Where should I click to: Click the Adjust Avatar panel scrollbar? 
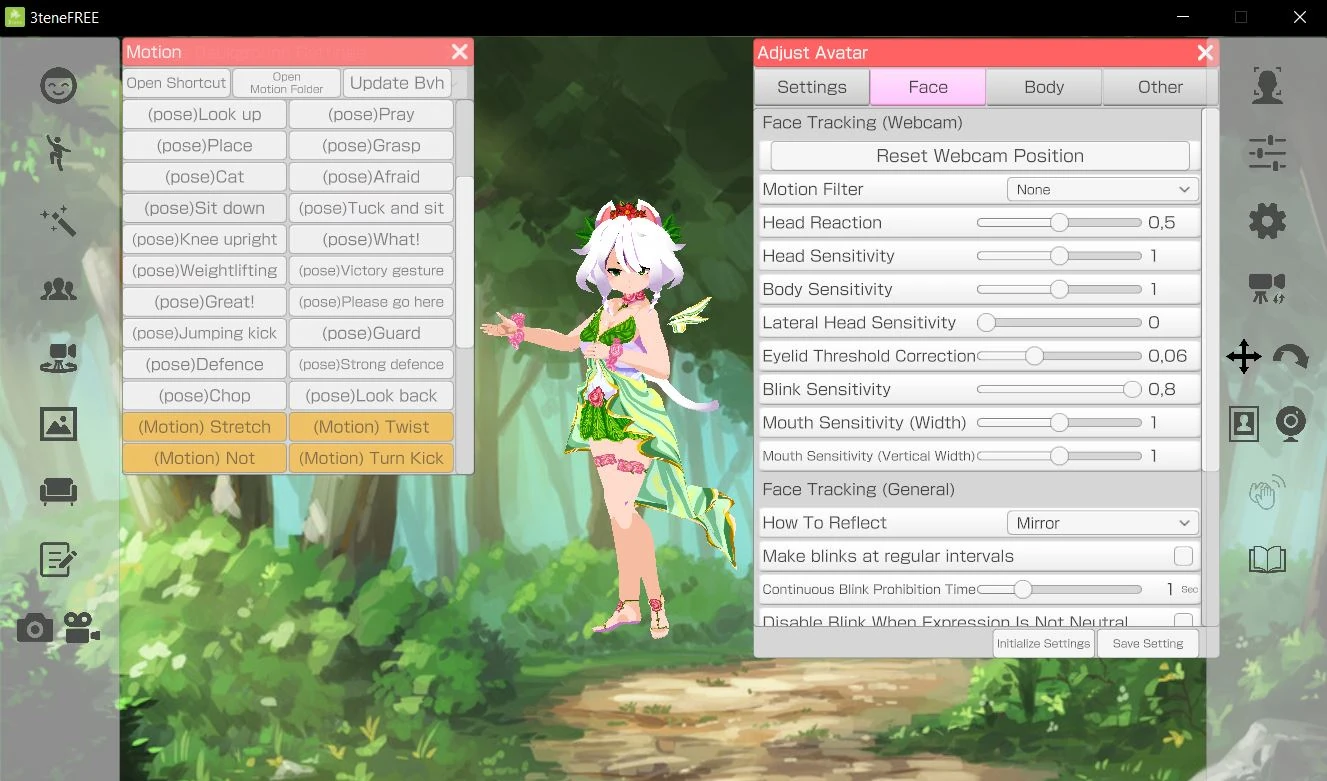pos(1210,289)
